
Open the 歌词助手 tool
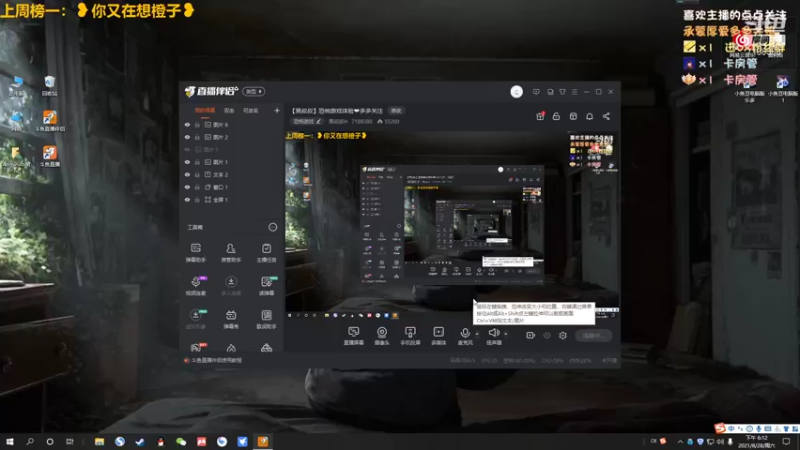click(x=266, y=319)
